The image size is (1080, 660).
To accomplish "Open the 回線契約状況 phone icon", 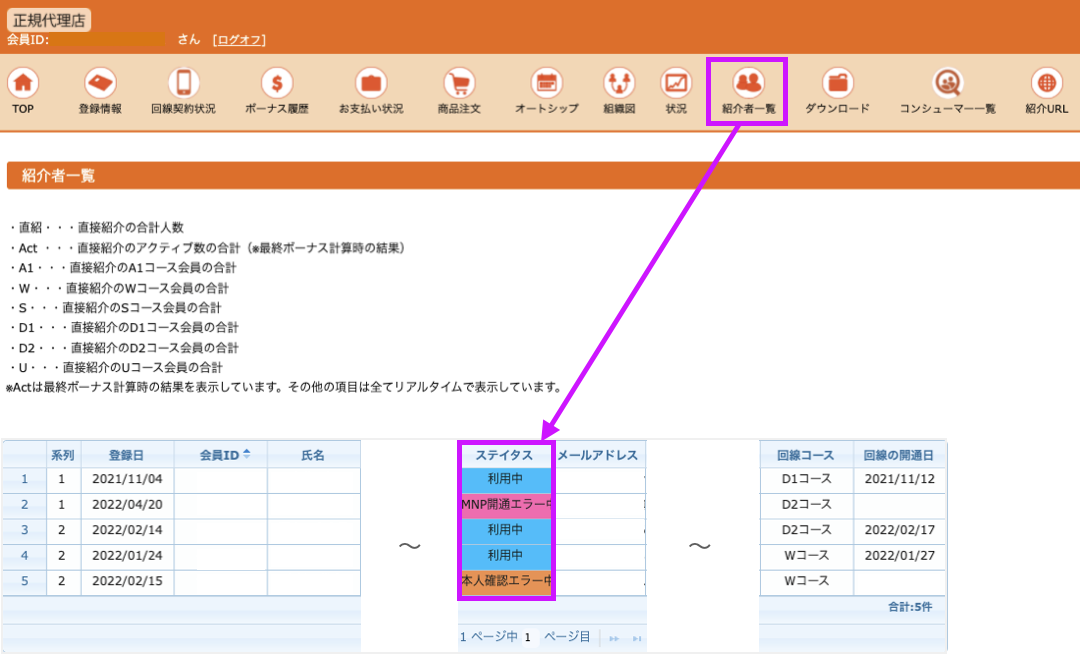I will (183, 83).
